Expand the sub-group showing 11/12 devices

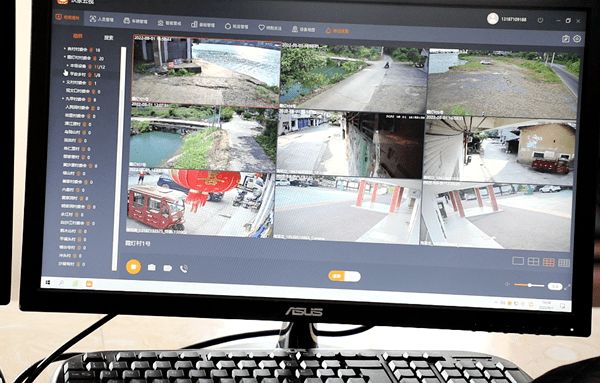pyautogui.click(x=68, y=66)
